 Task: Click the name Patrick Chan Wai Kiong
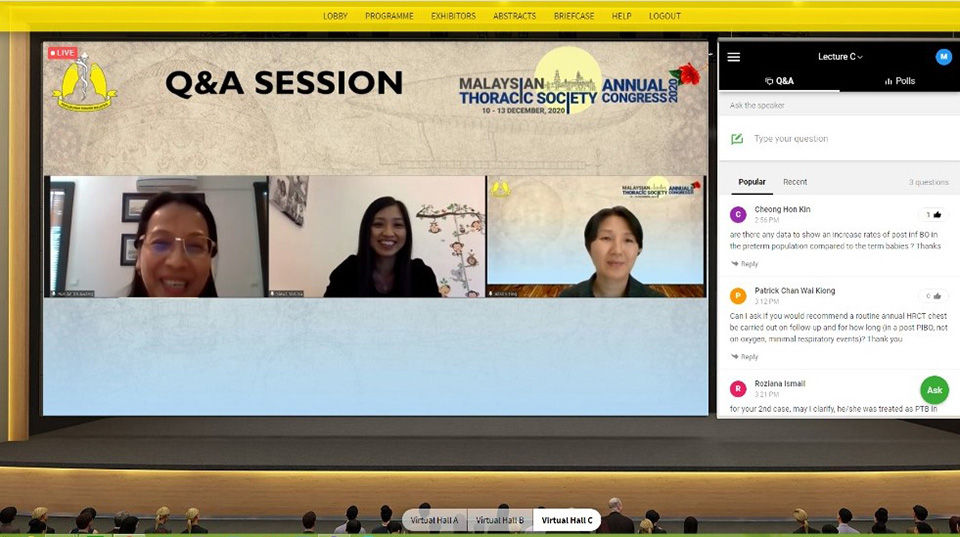pos(794,291)
